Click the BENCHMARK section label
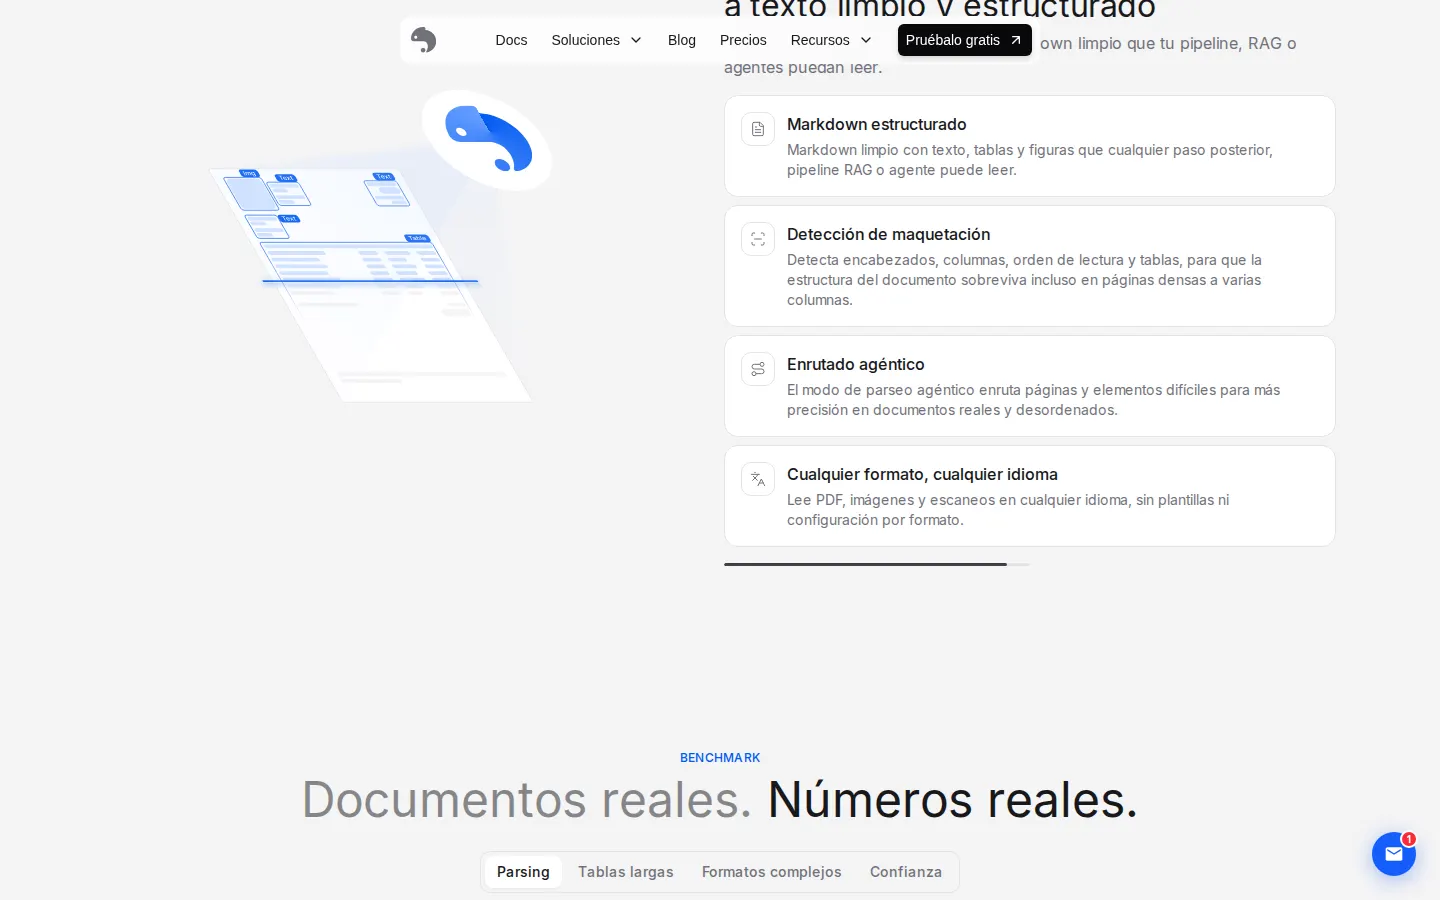This screenshot has height=900, width=1440. 720,758
